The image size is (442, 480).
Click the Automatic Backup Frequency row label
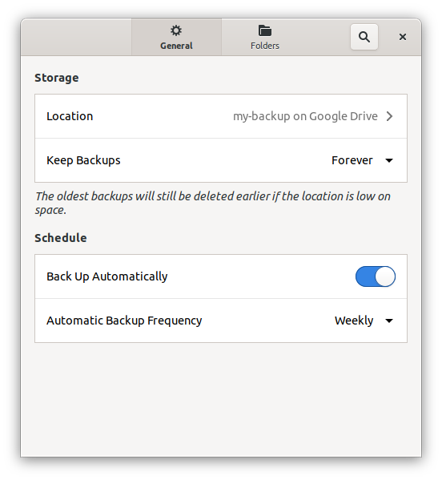pos(124,321)
